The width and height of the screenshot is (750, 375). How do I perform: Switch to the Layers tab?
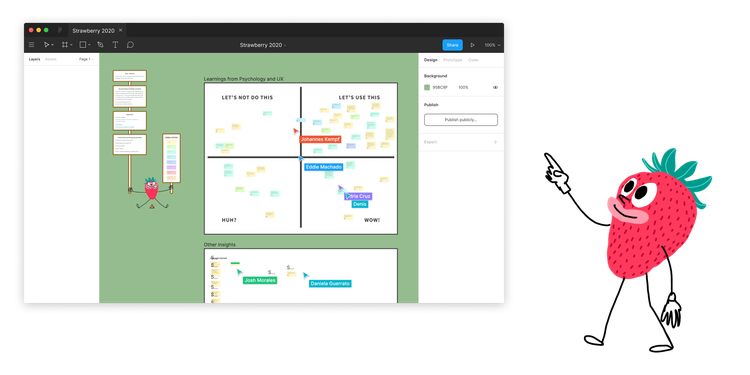[x=34, y=59]
